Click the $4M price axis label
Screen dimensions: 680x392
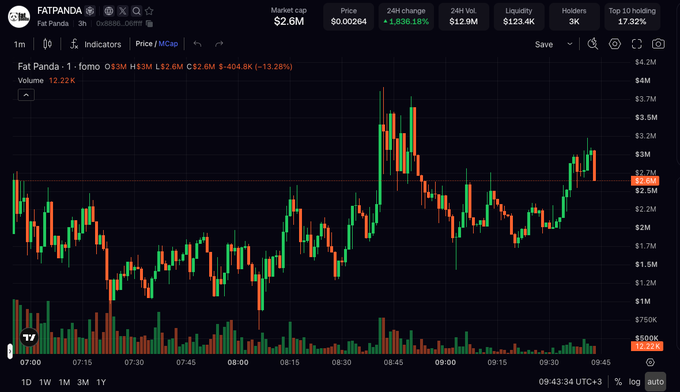click(642, 80)
